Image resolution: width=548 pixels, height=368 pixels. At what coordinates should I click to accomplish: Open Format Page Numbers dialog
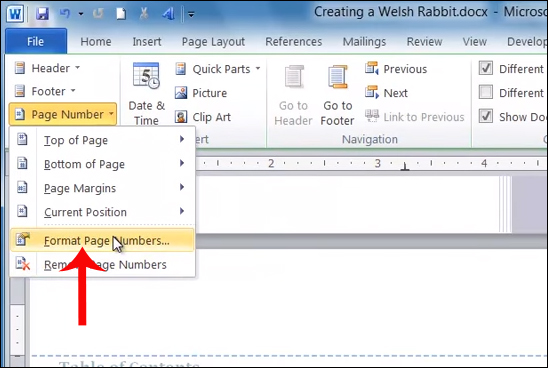point(102,240)
